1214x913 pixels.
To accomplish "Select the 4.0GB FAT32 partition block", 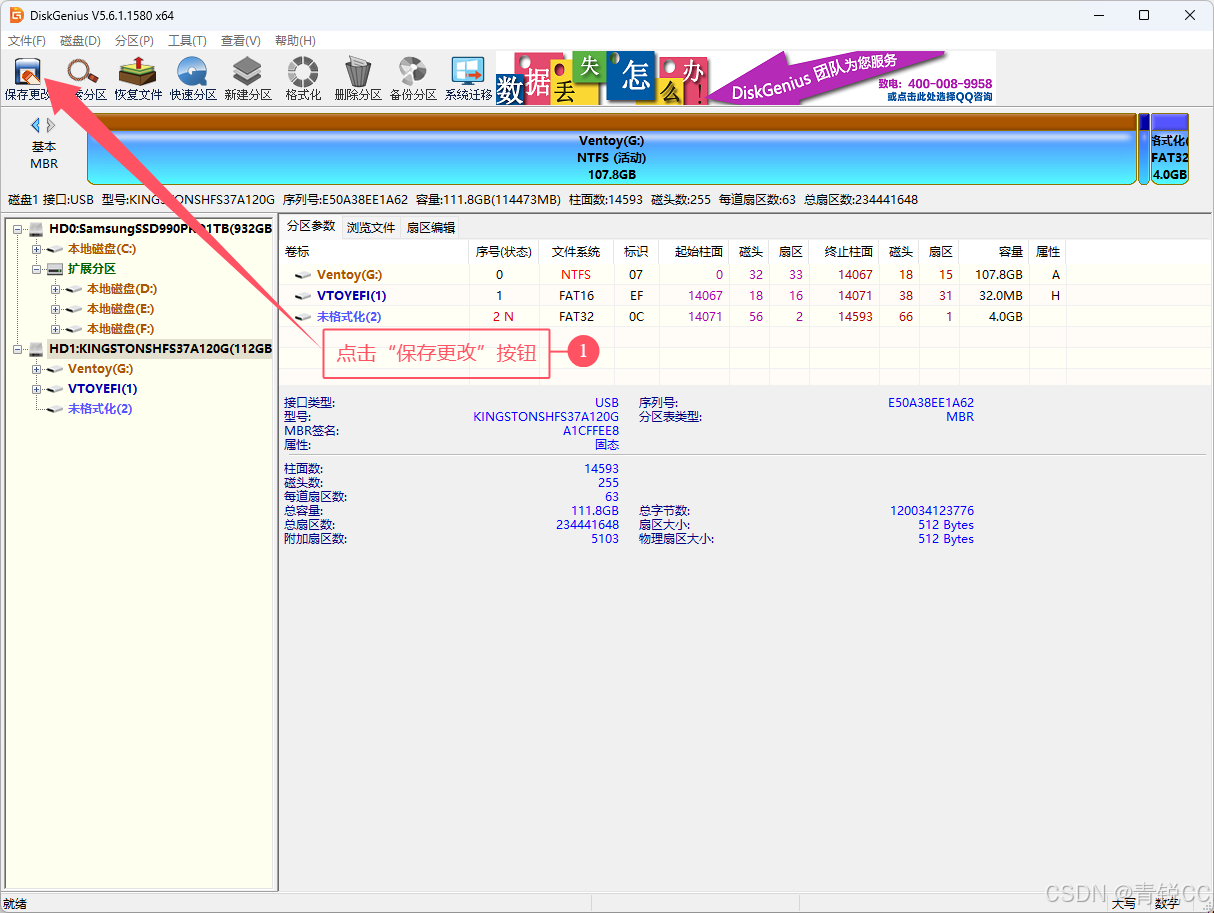I will coord(1169,149).
